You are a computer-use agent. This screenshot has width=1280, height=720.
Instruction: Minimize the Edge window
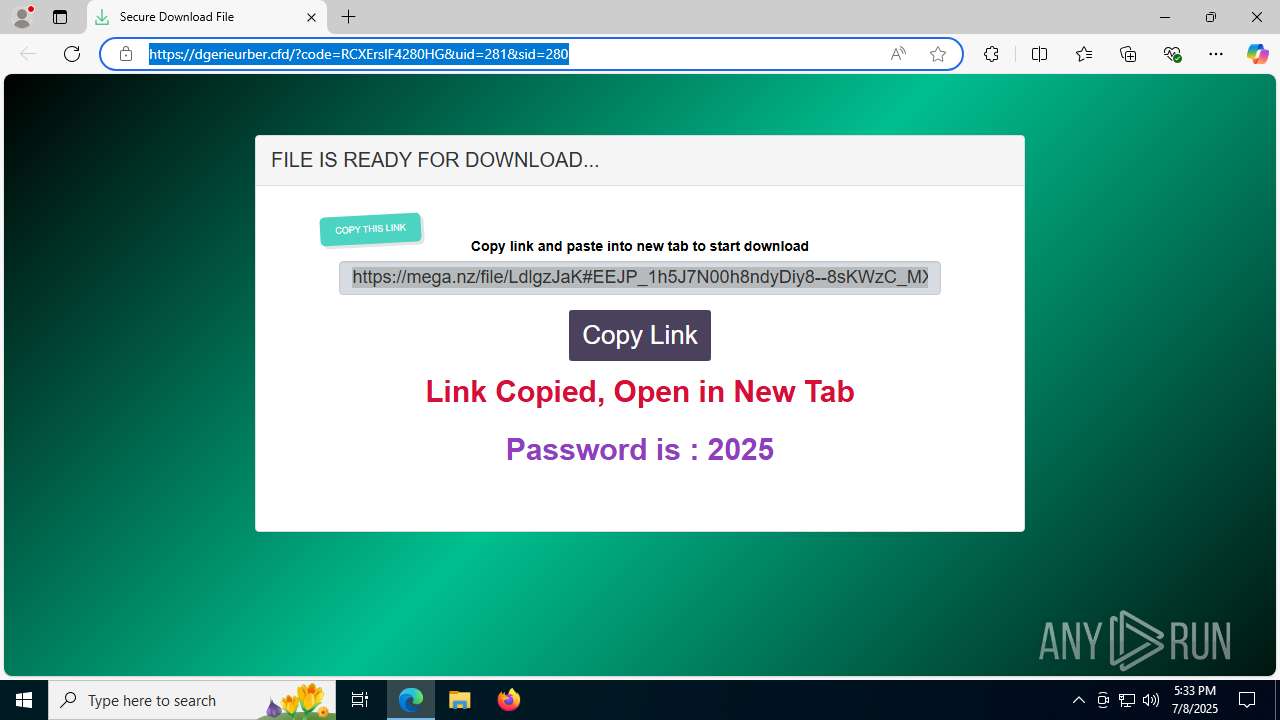point(1164,17)
